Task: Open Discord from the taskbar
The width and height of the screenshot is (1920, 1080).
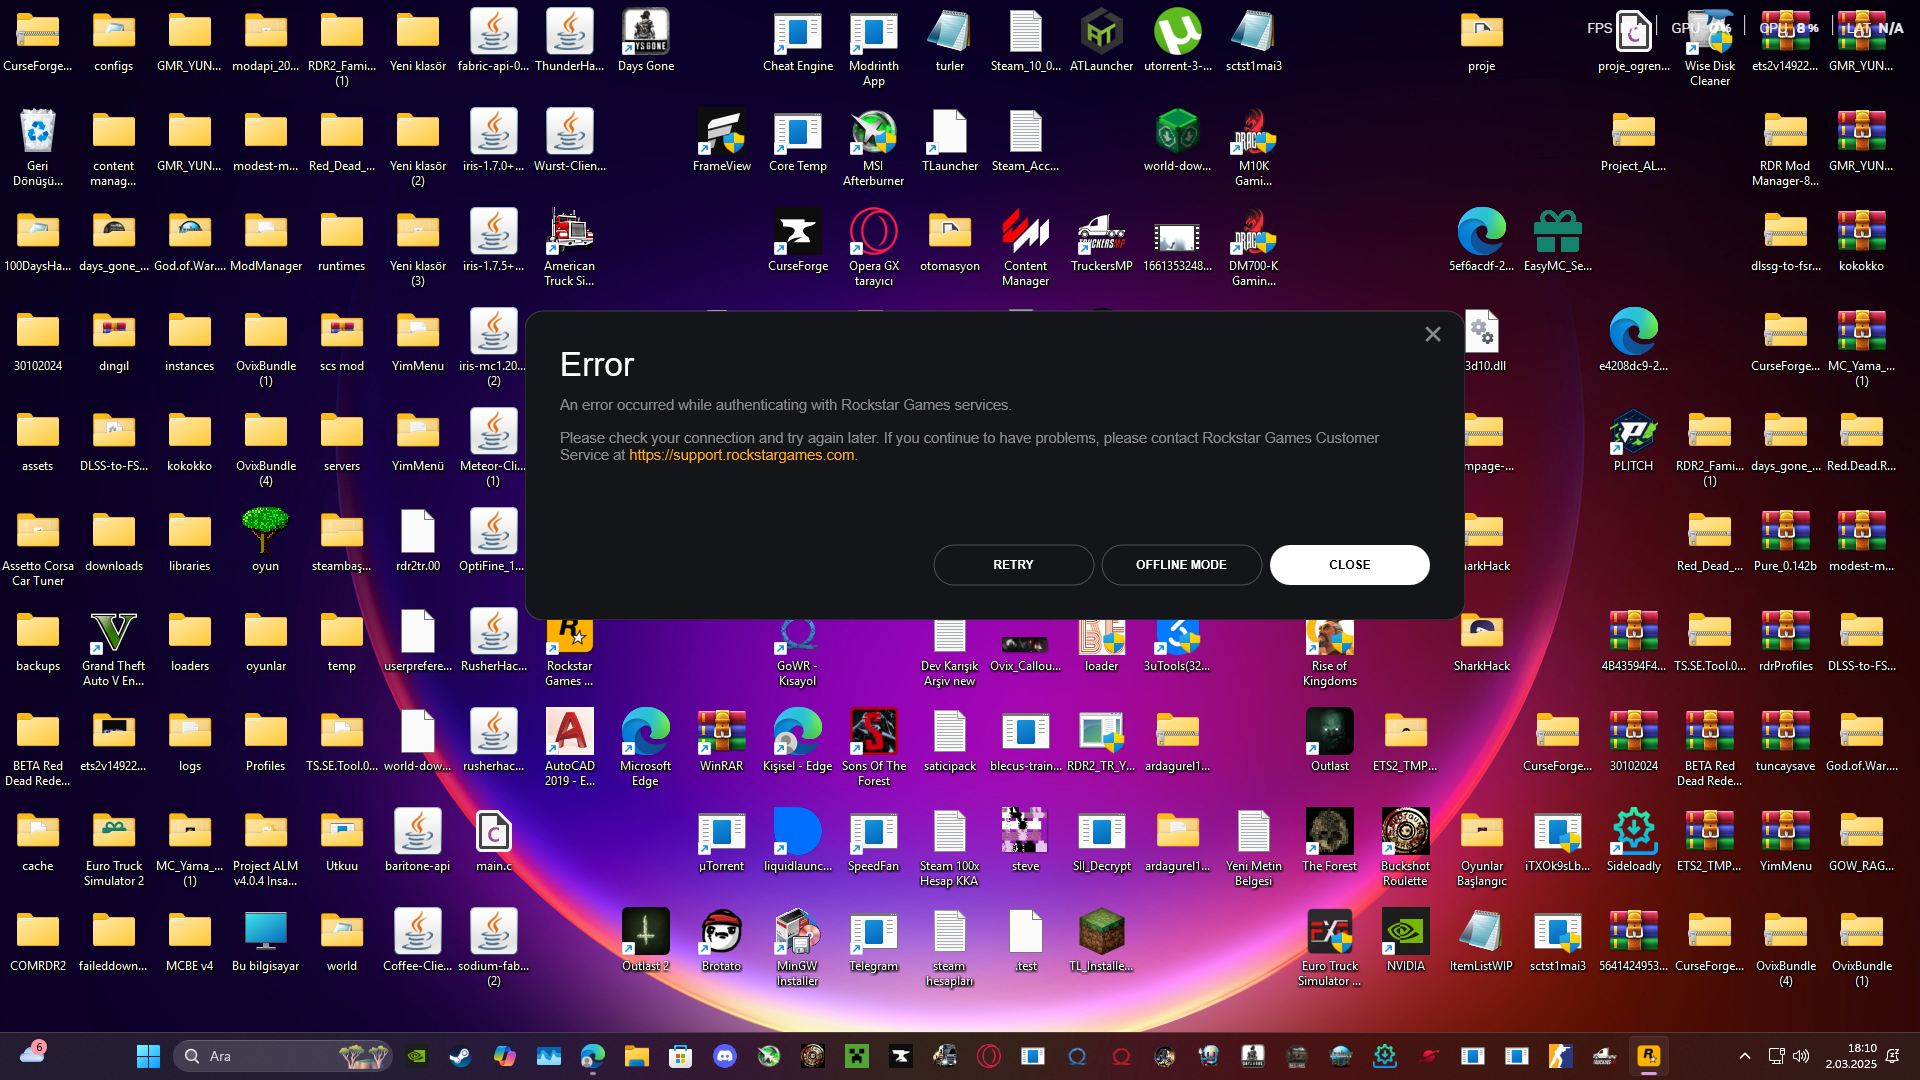Action: [725, 1056]
